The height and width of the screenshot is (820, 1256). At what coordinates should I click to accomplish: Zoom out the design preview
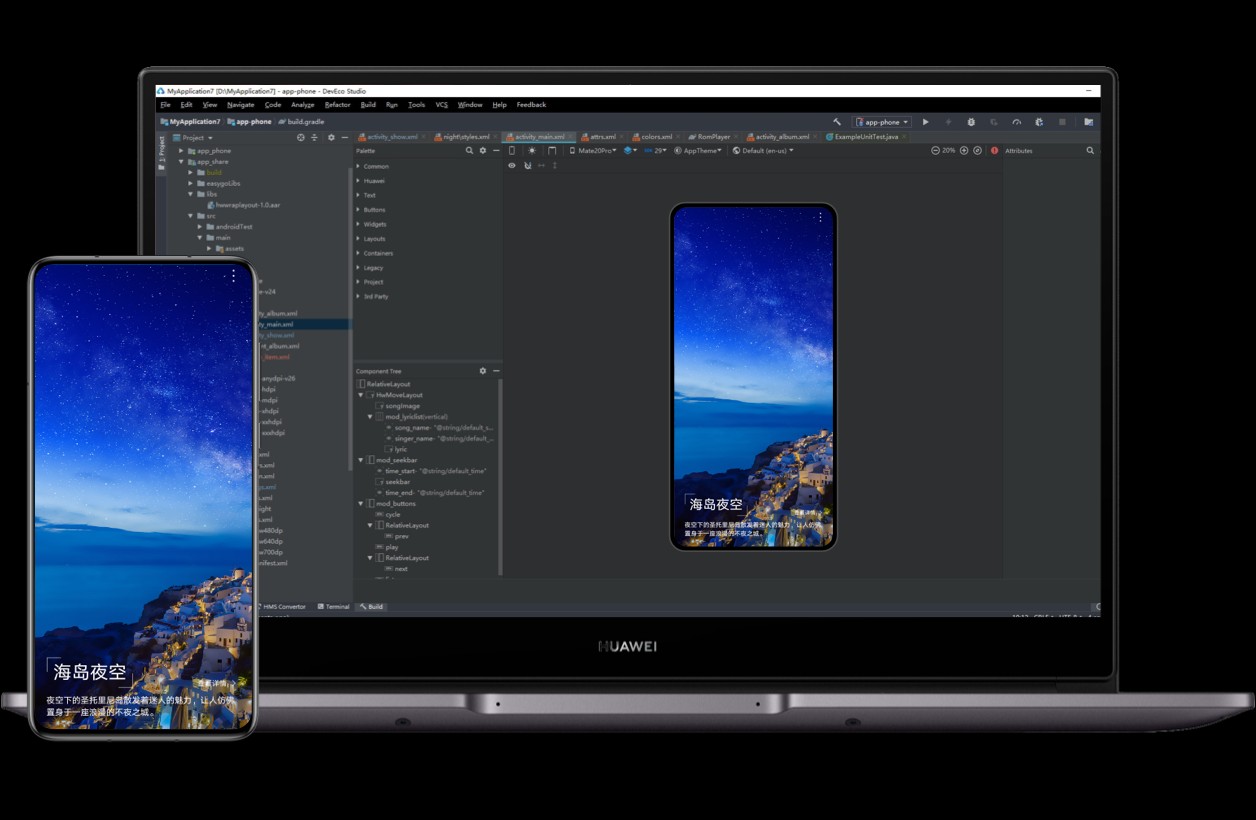point(935,151)
